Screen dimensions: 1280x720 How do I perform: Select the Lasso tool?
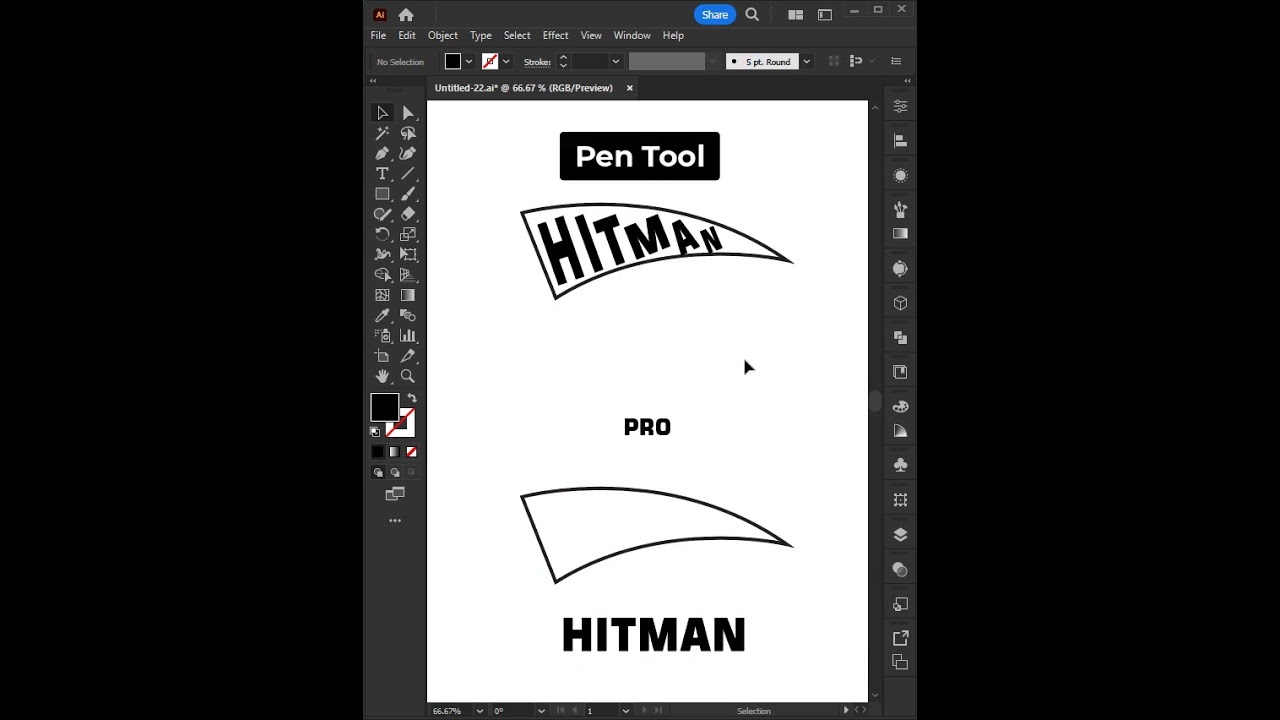408,133
